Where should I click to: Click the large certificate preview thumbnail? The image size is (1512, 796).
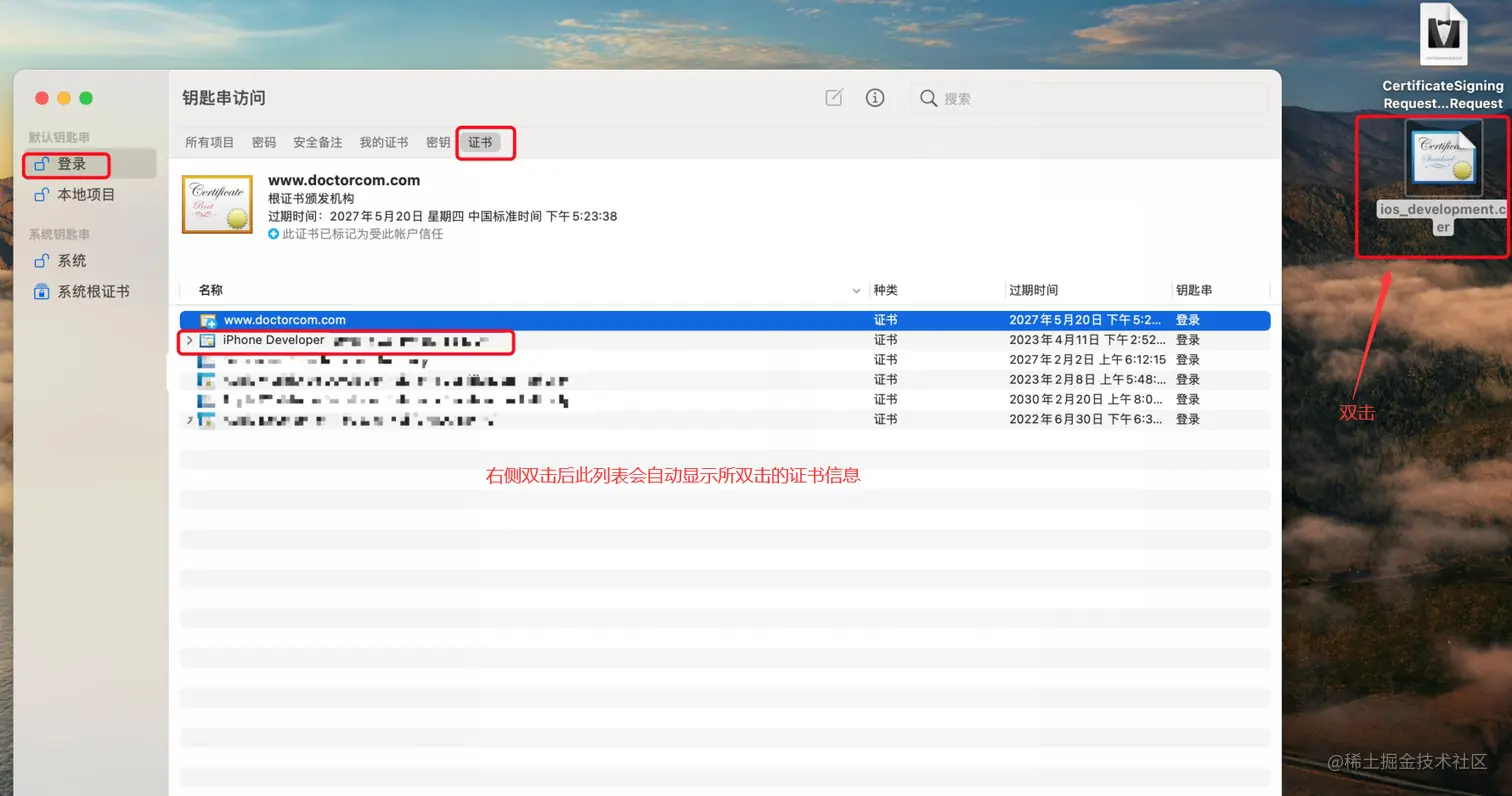[x=217, y=205]
